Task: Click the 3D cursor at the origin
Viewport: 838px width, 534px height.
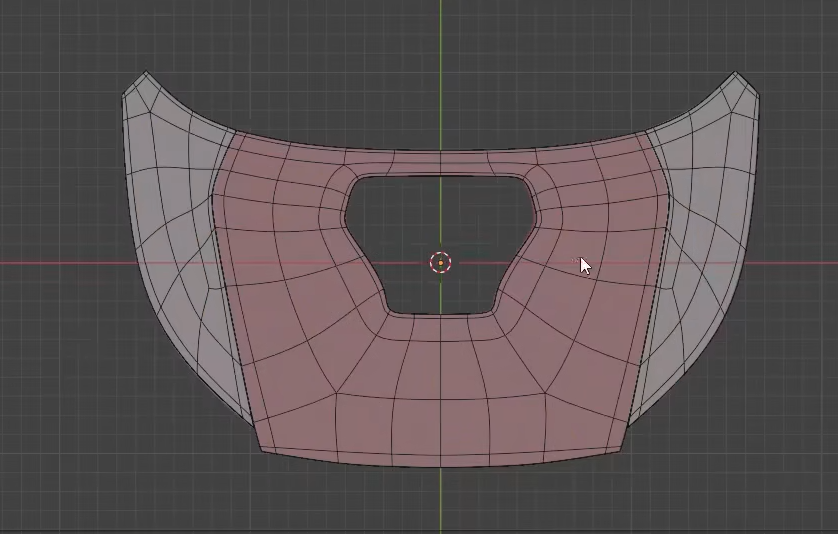Action: (x=440, y=262)
